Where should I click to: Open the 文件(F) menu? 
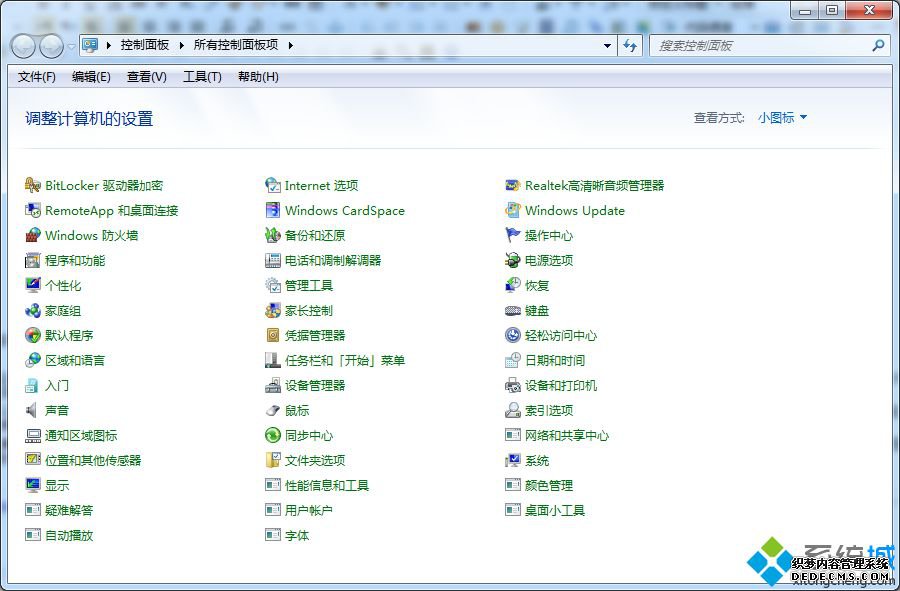coord(37,77)
